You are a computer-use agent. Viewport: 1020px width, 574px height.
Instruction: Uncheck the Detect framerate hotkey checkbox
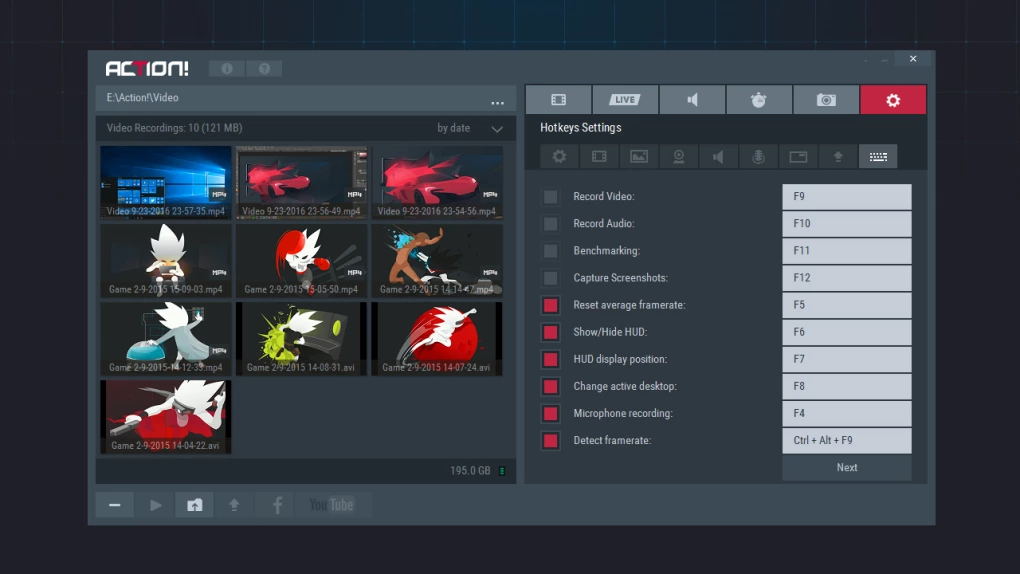click(x=550, y=440)
